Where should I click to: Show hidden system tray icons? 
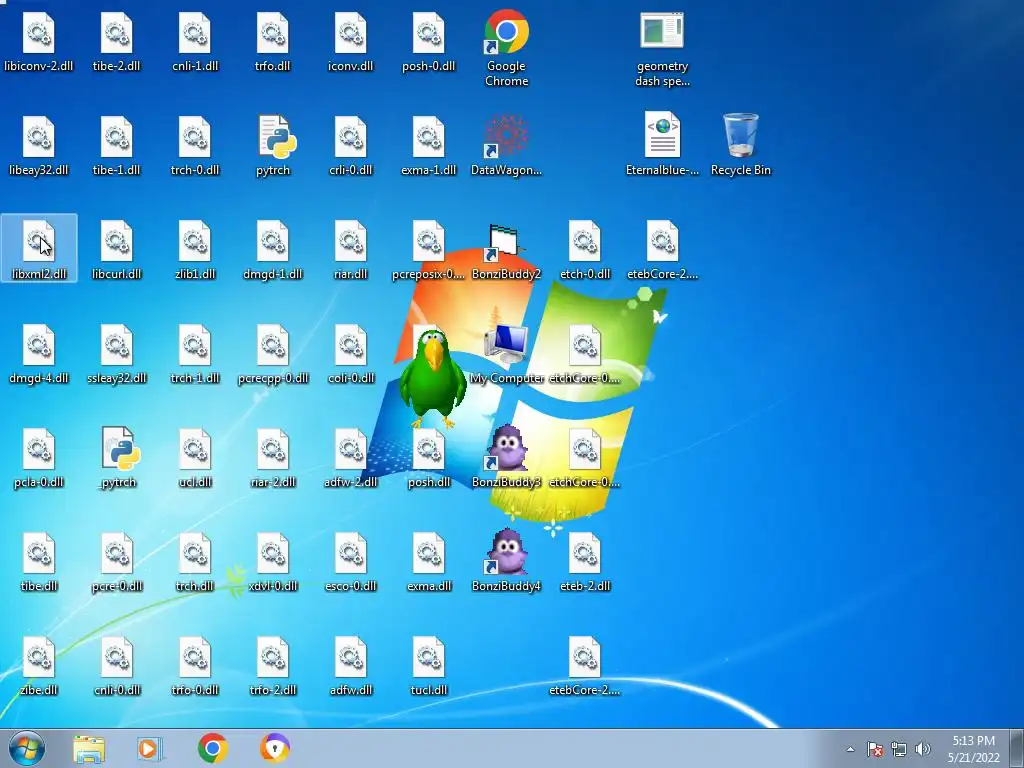point(850,749)
